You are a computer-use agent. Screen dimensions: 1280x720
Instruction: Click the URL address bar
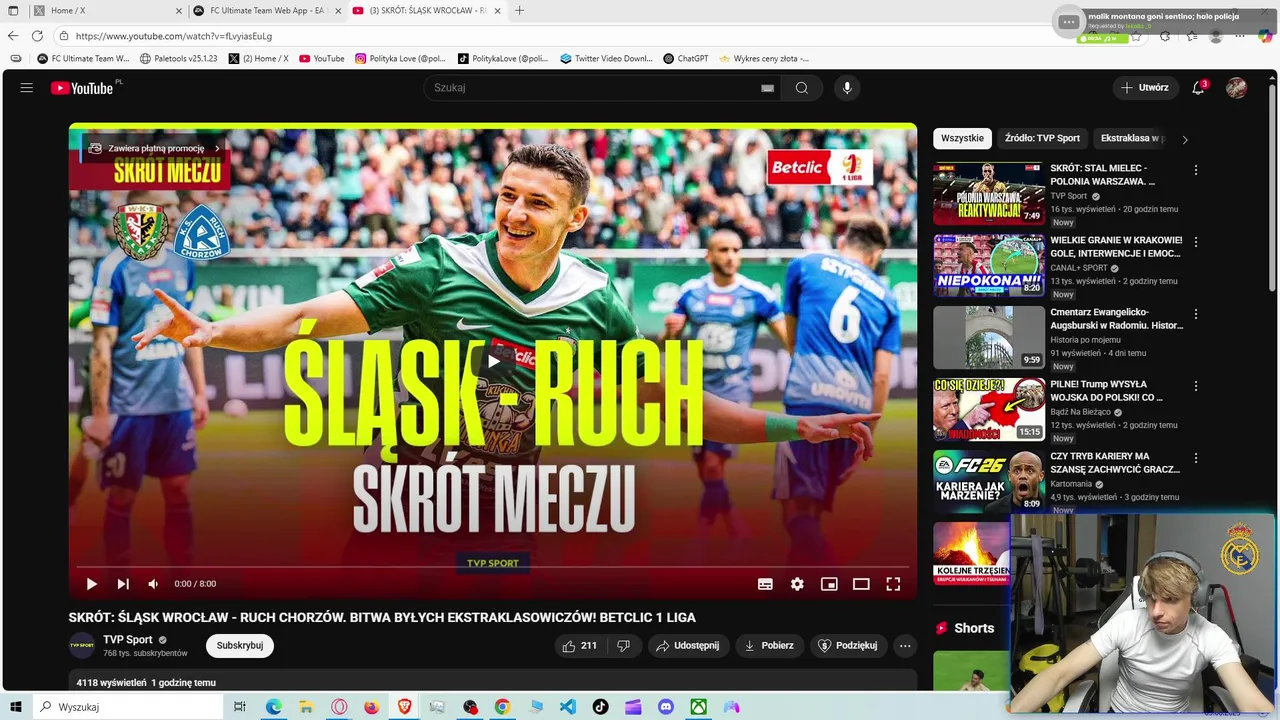[x=560, y=36]
